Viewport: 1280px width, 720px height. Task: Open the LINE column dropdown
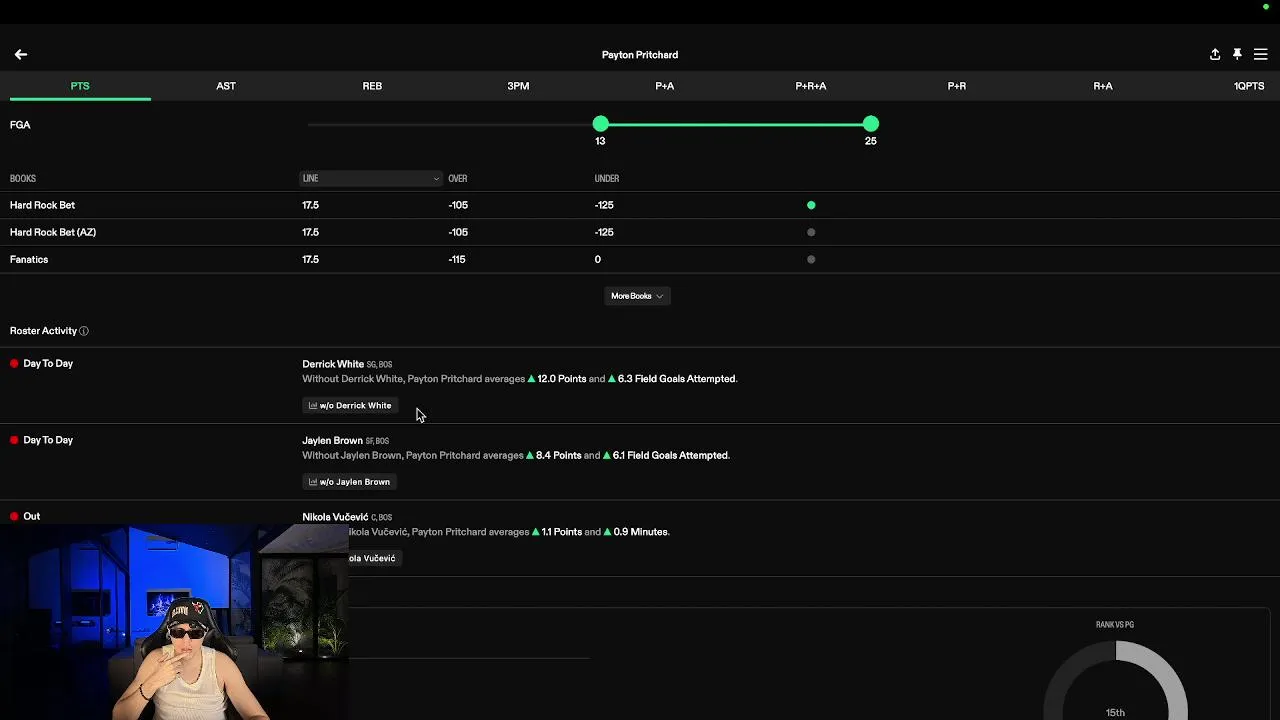point(371,178)
